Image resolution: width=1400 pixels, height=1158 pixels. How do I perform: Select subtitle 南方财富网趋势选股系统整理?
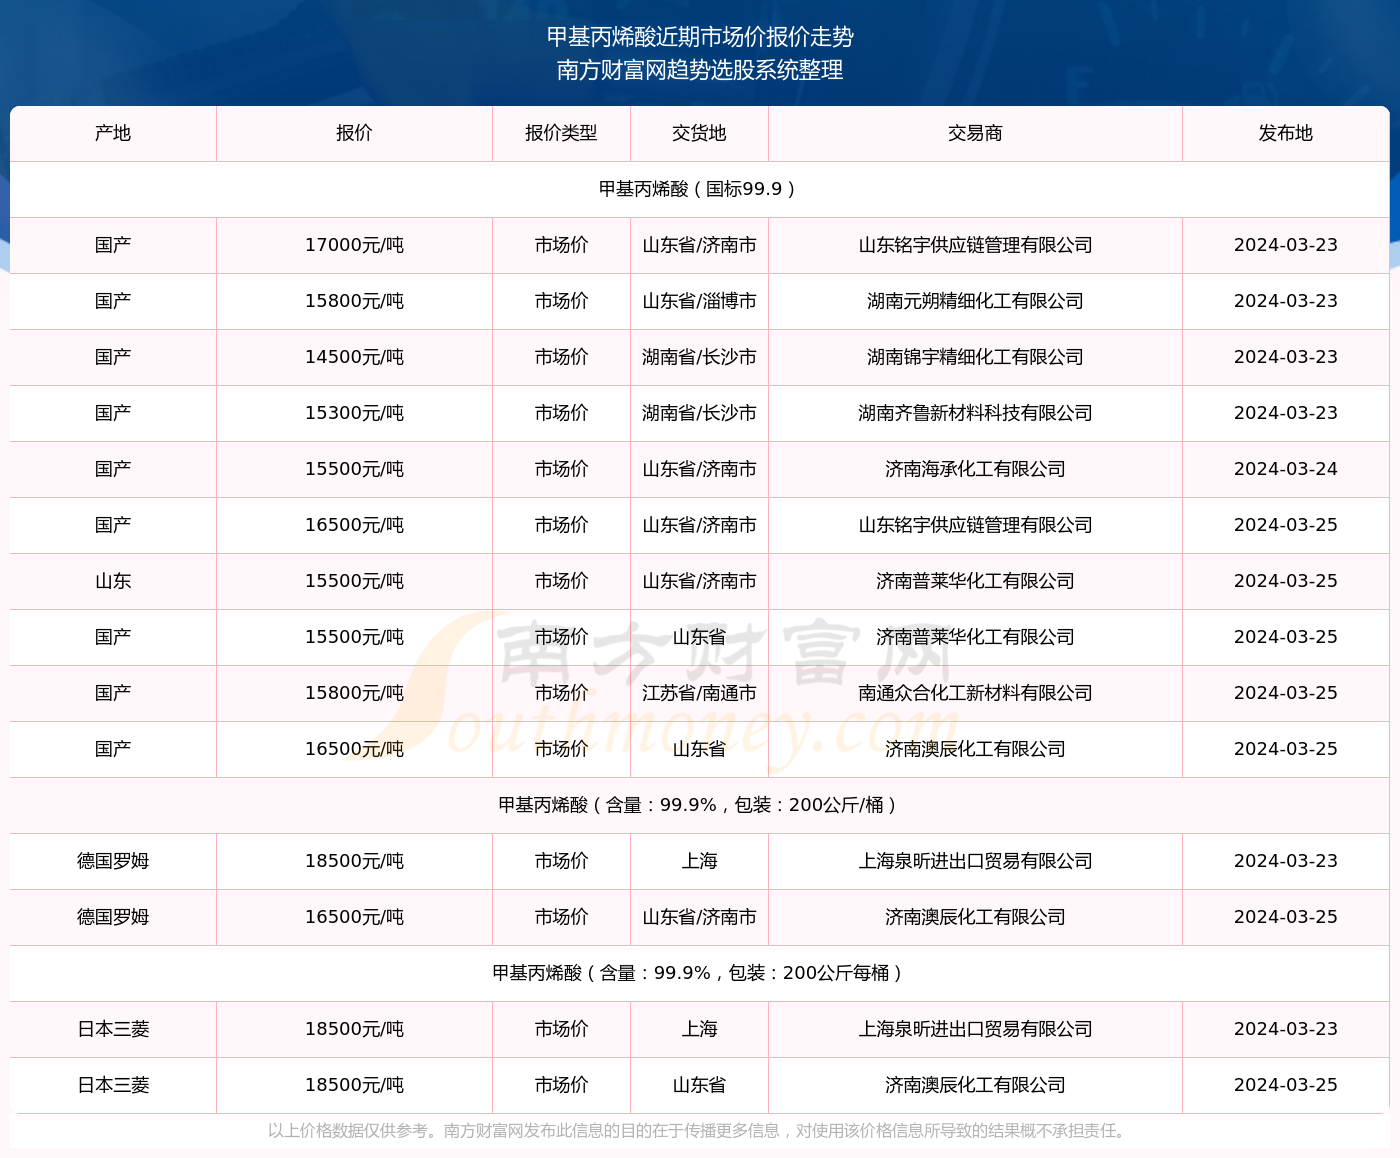pyautogui.click(x=700, y=70)
